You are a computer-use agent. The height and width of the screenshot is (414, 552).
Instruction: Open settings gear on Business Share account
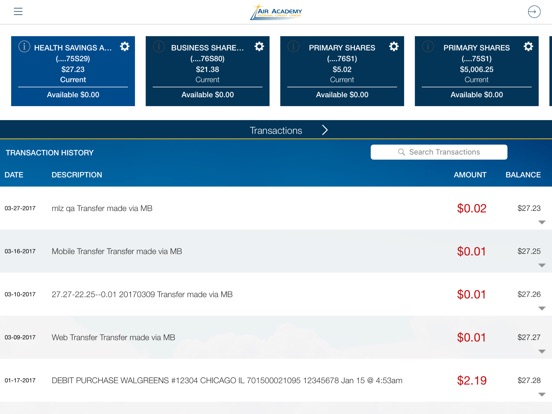point(259,46)
